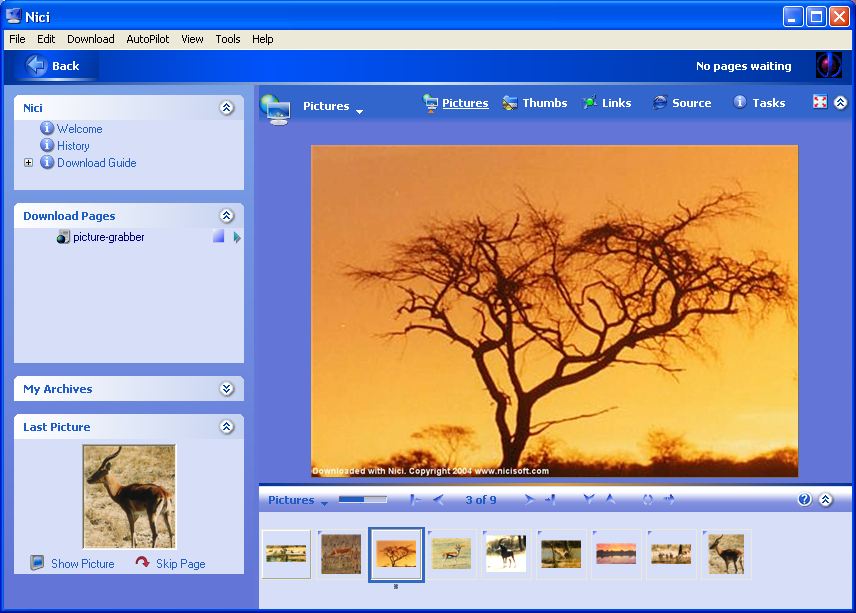Image resolution: width=856 pixels, height=613 pixels.
Task: Go to next picture arrow
Action: 528,499
